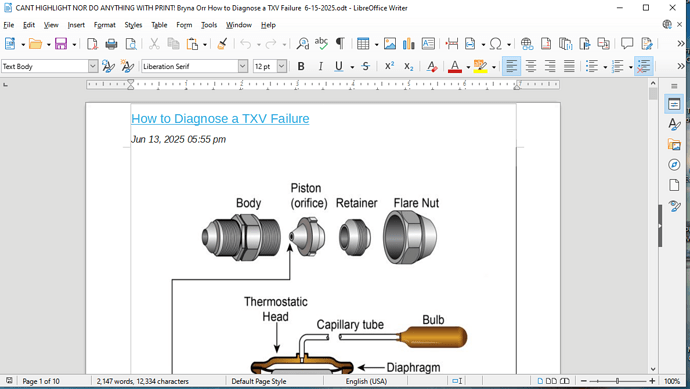
Task: Open the Insert menu
Action: point(76,25)
